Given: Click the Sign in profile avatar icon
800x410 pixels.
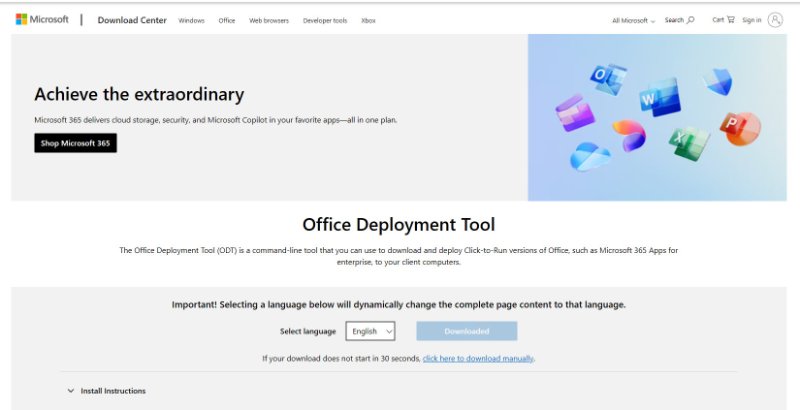Looking at the screenshot, I should click(x=775, y=19).
